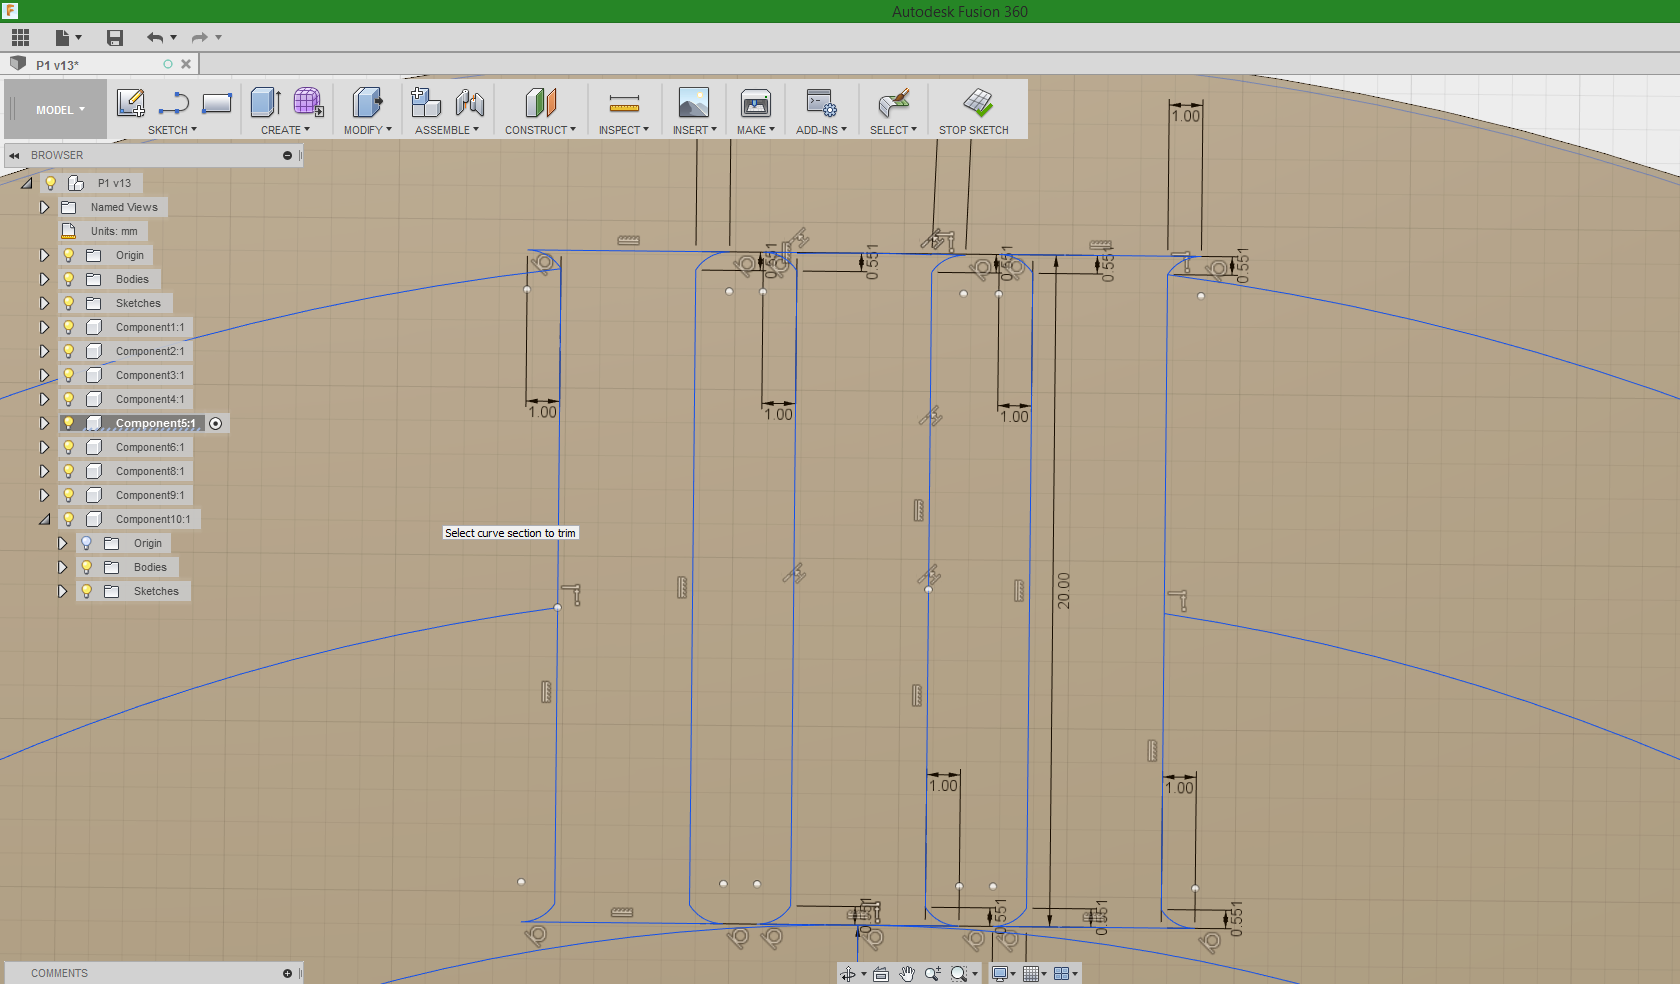Viewport: 1680px width, 984px height.
Task: Open the CREATE menu
Action: (x=285, y=130)
